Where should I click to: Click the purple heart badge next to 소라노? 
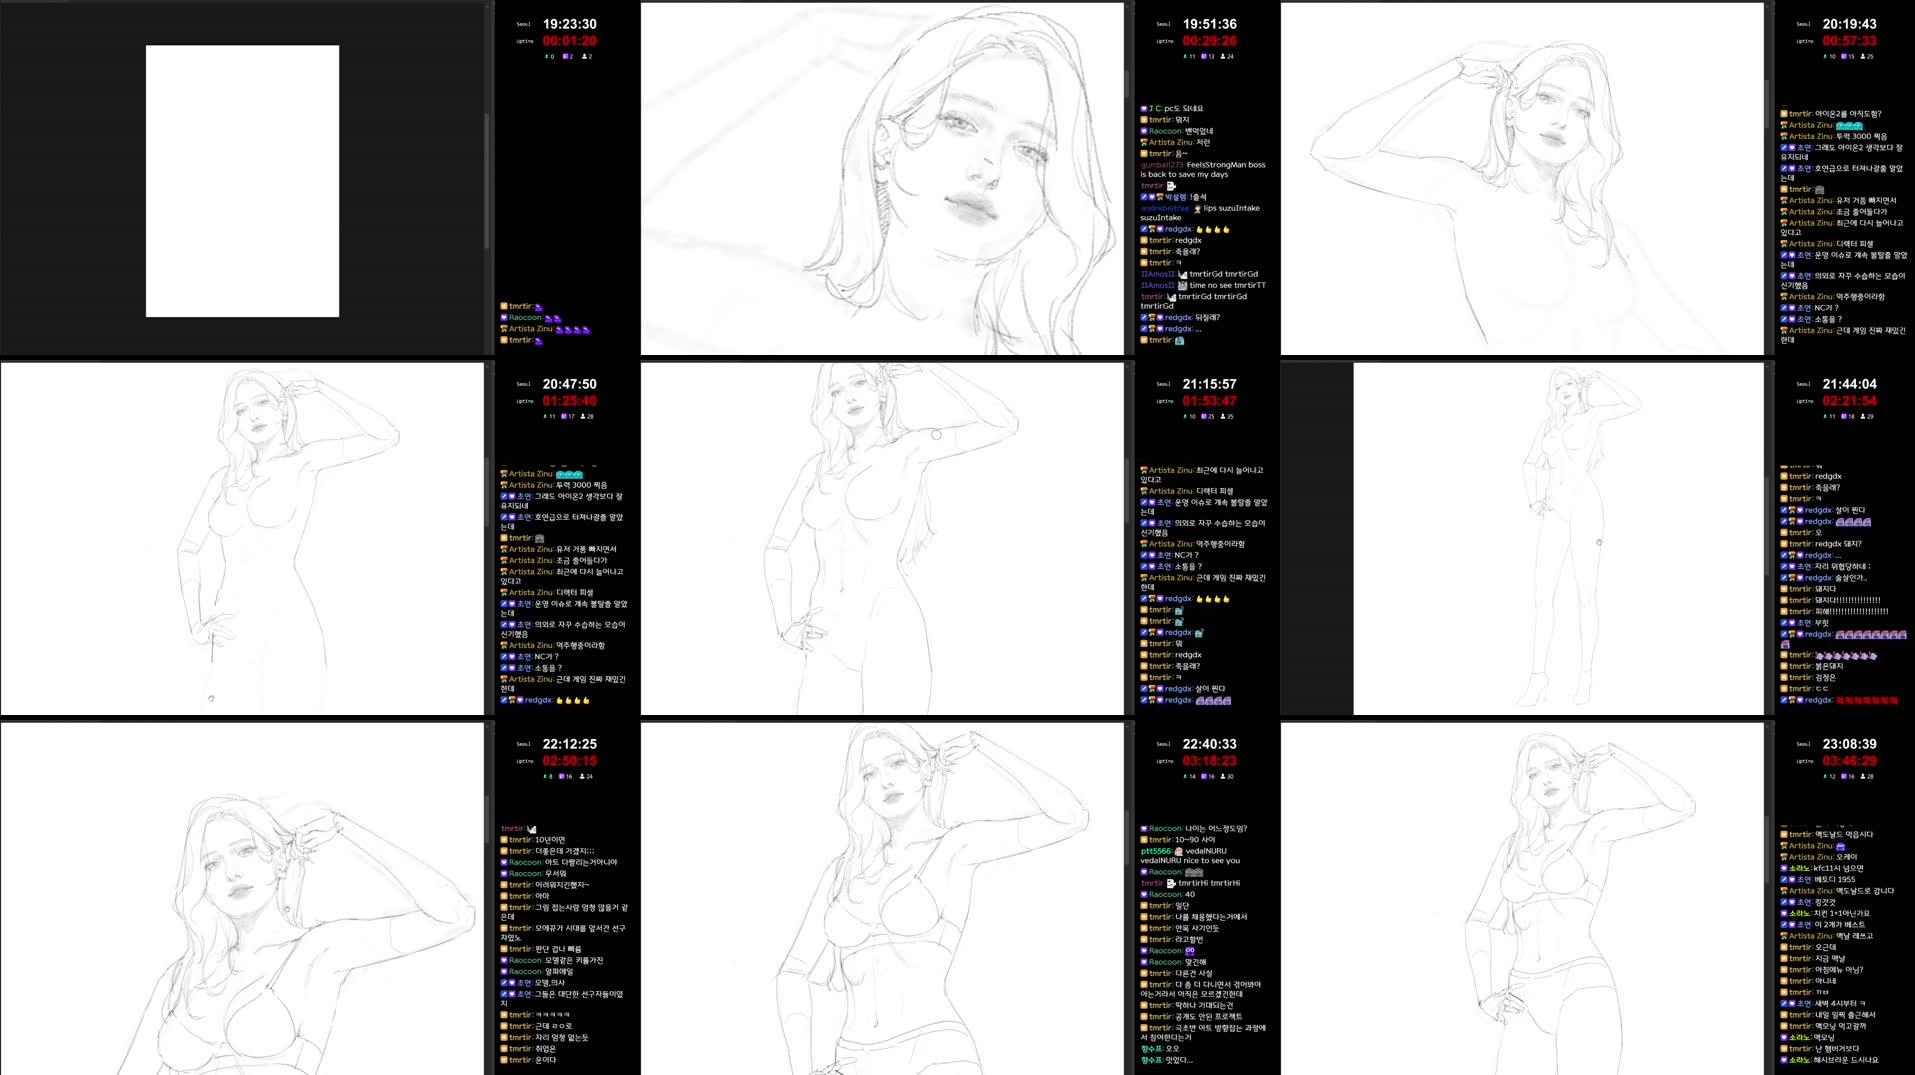tap(1783, 867)
